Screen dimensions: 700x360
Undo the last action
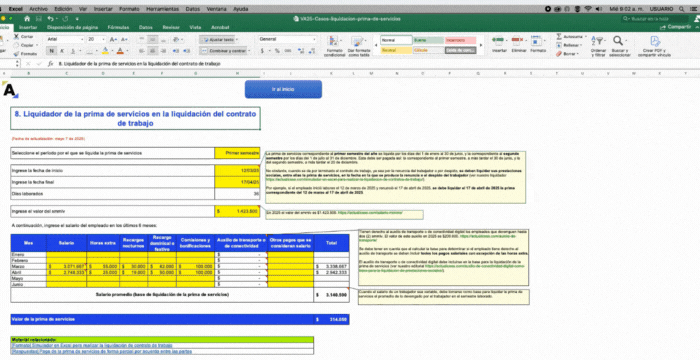[x=50, y=19]
